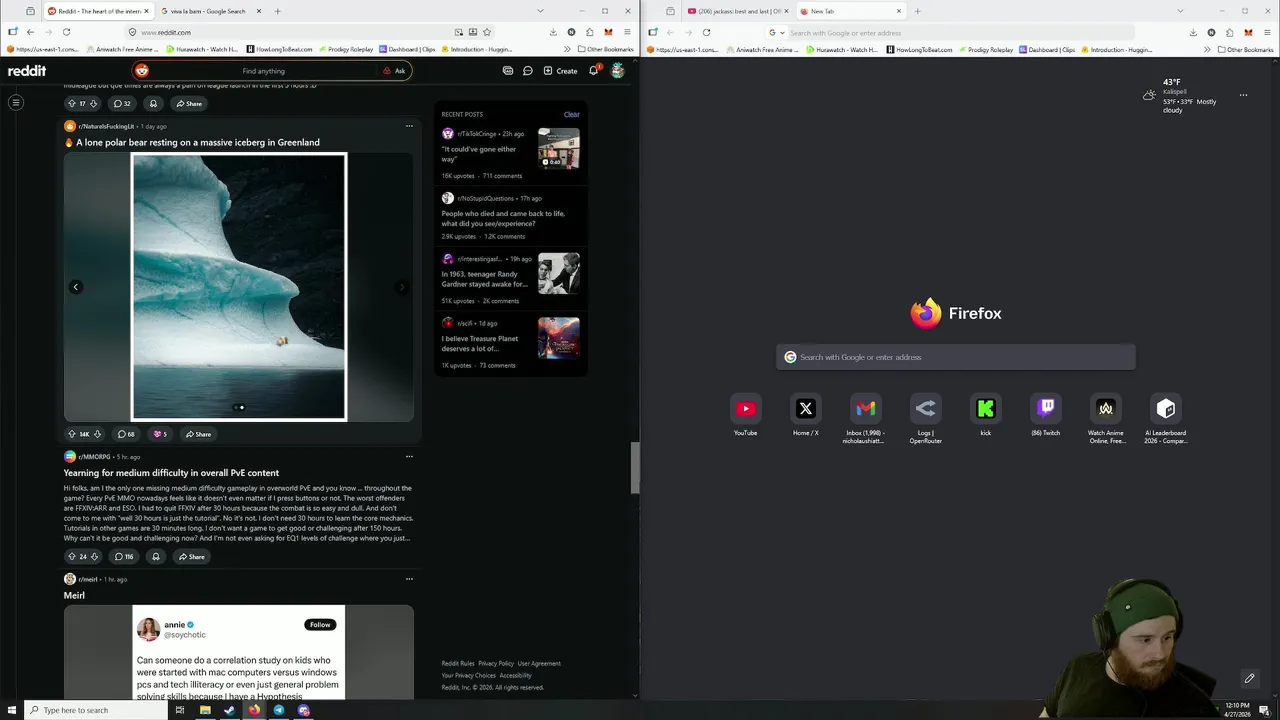This screenshot has height=720, width=1280.
Task: Open the Reddit advertise icon beside chat
Action: click(508, 71)
